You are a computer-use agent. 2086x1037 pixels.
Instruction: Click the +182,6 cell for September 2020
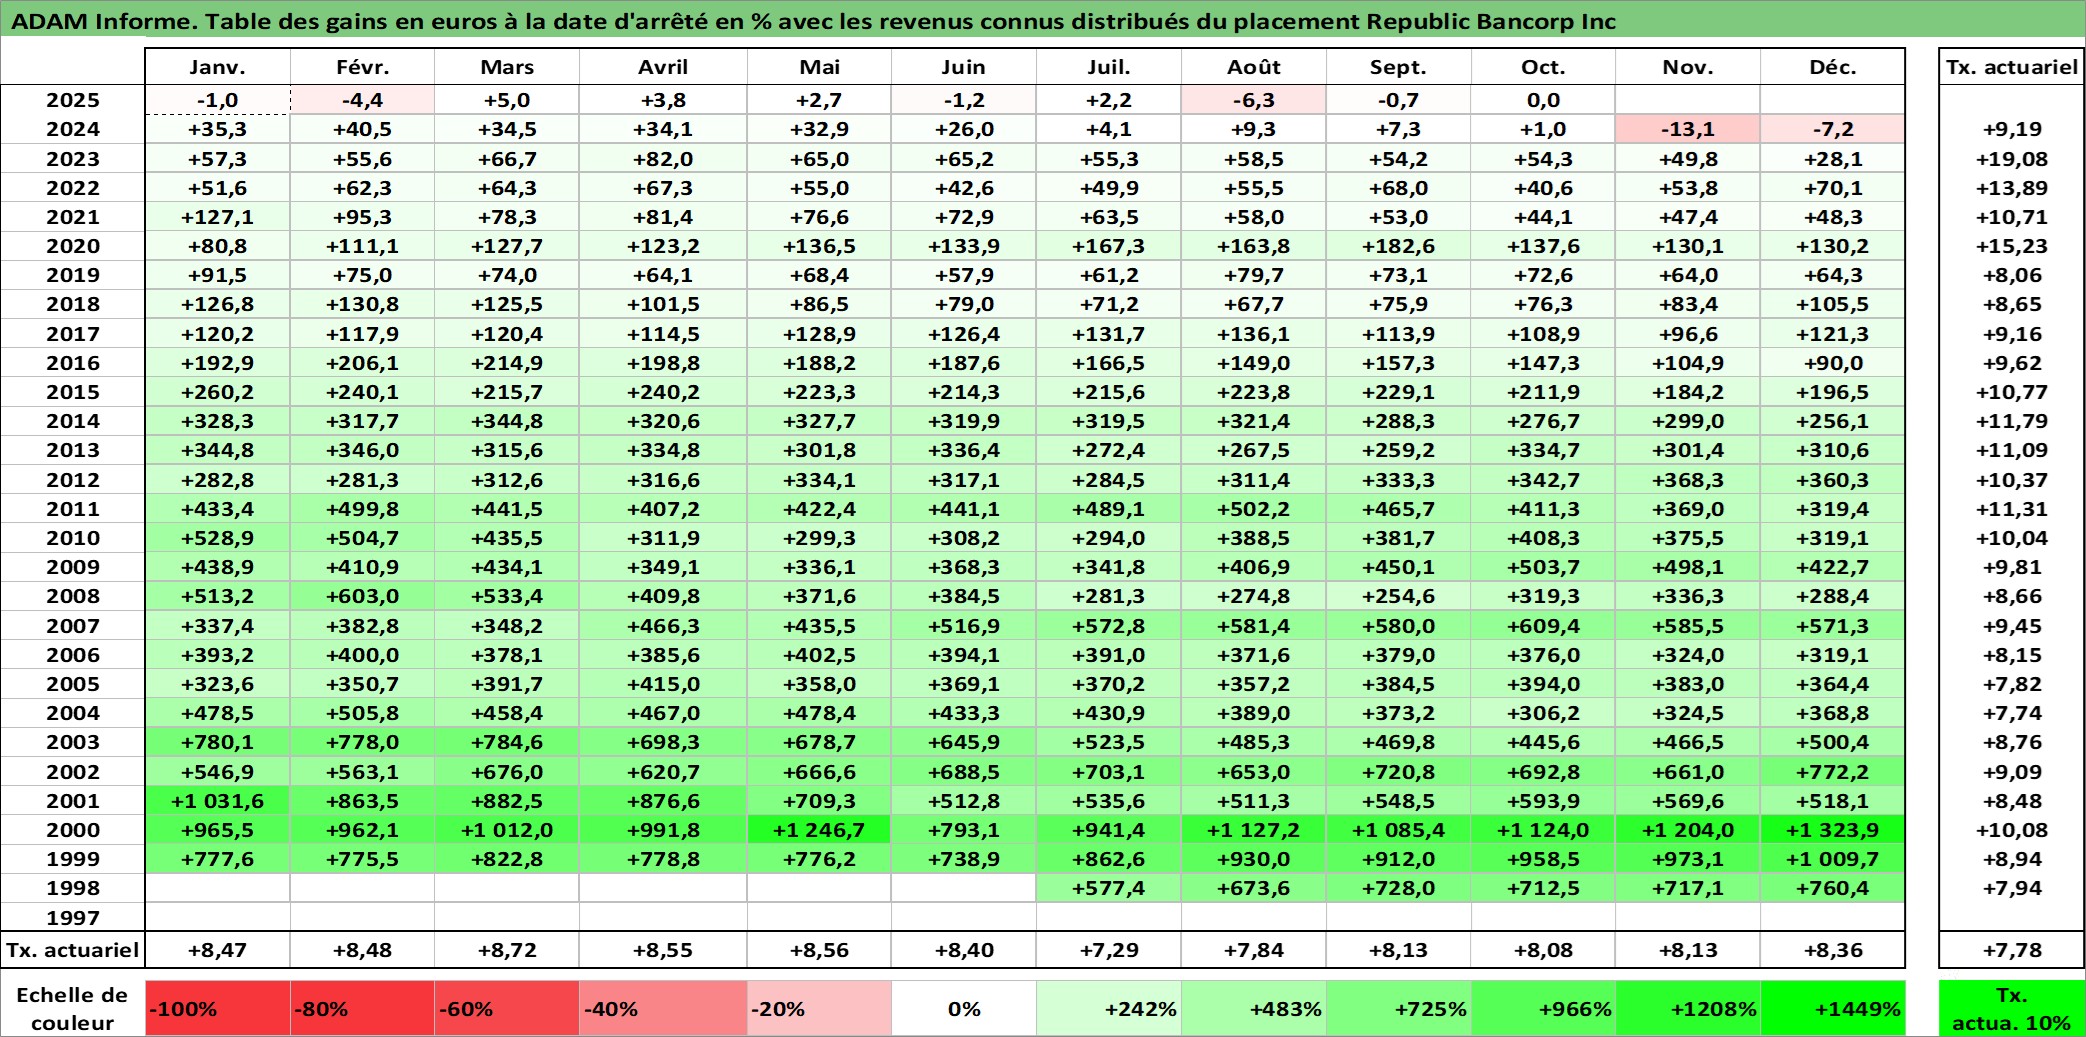pos(1399,246)
